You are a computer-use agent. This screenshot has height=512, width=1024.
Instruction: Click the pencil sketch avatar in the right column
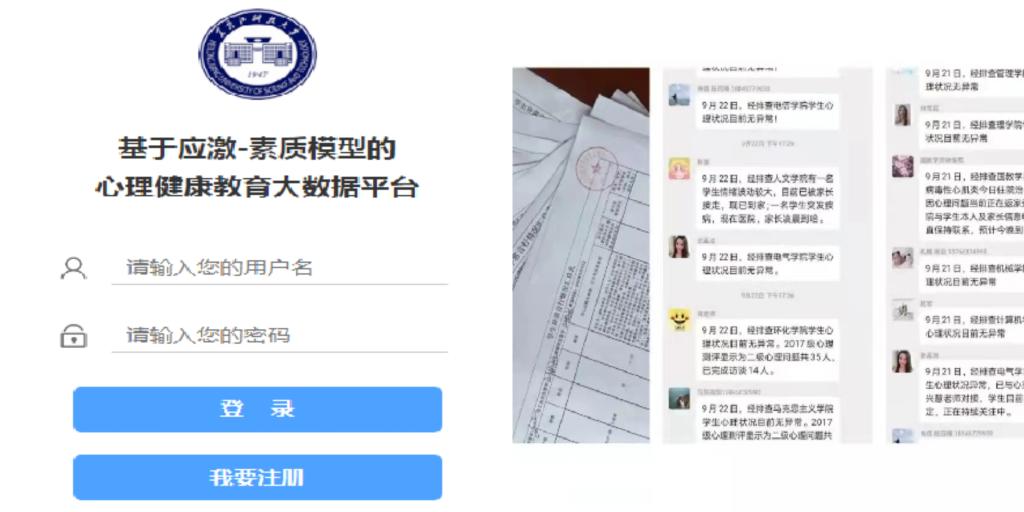point(903,310)
